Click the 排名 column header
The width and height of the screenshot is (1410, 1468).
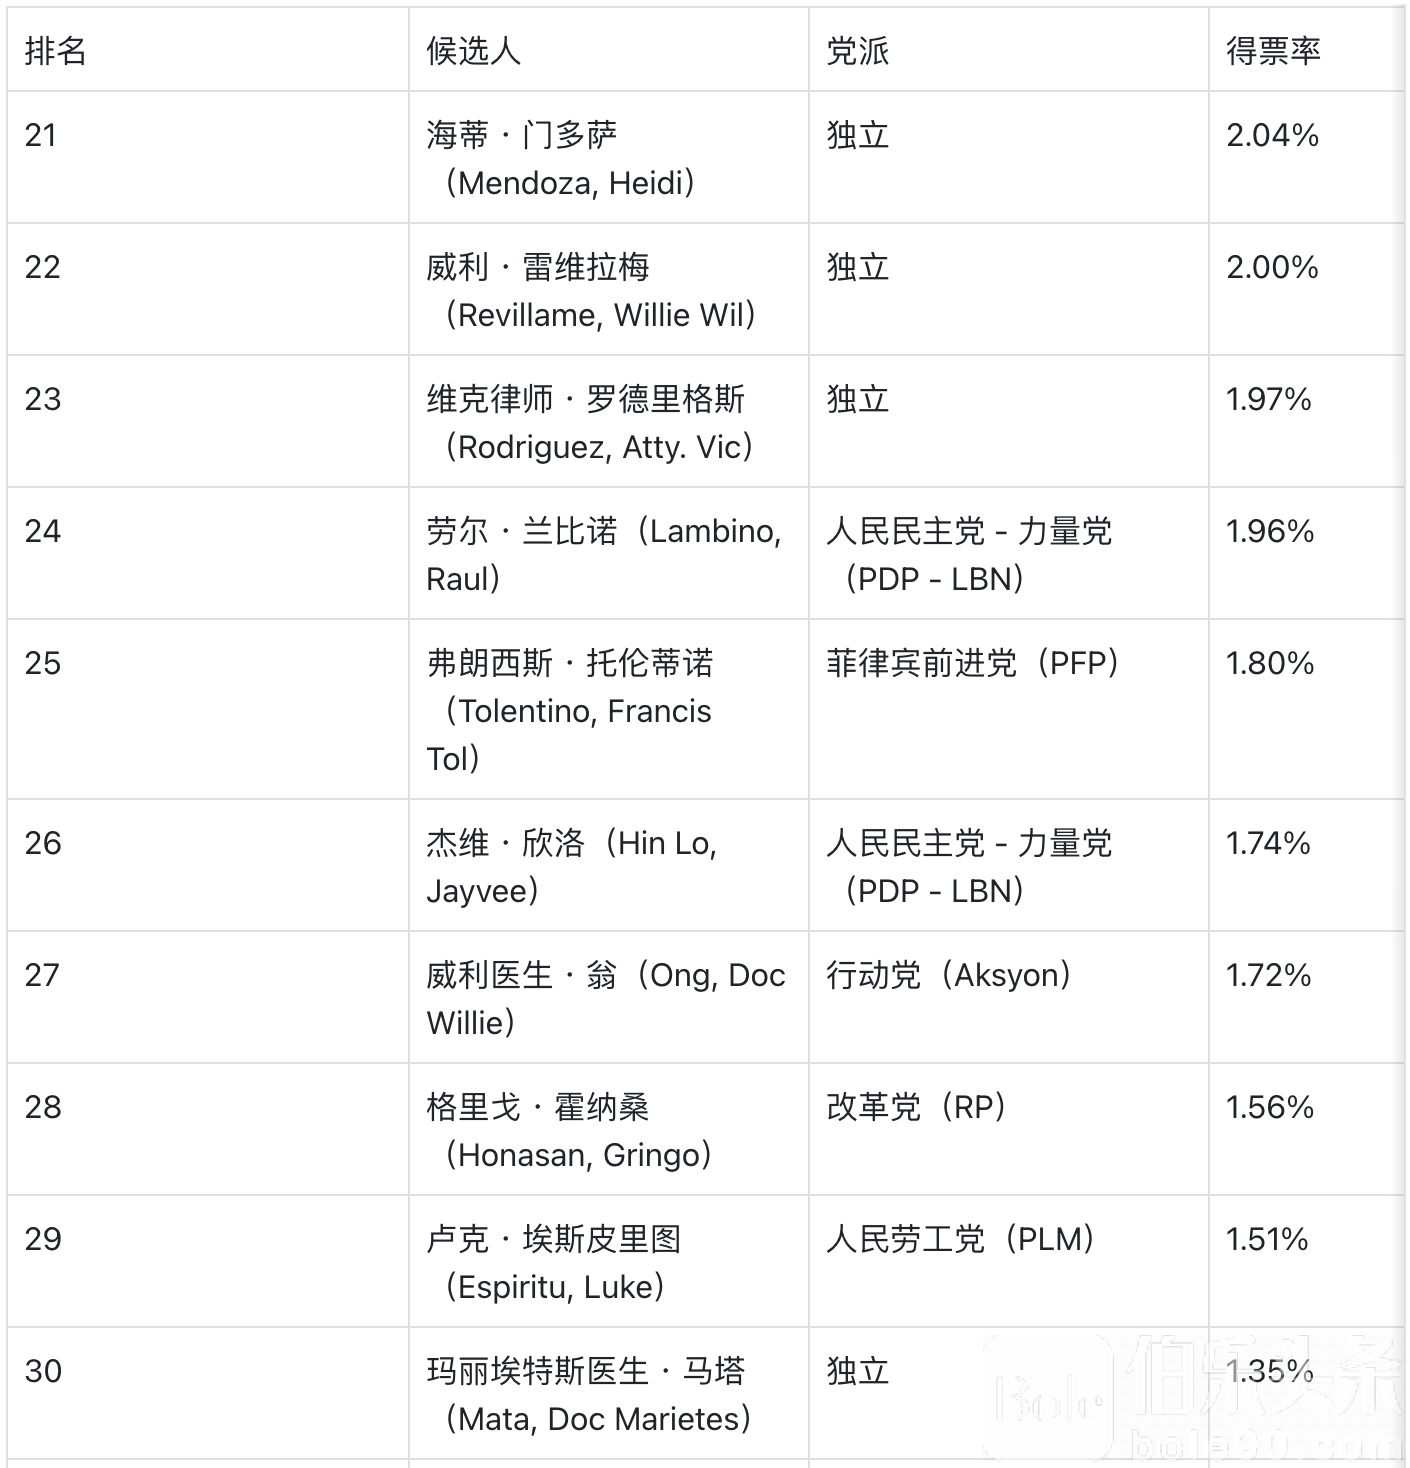pos(56,51)
